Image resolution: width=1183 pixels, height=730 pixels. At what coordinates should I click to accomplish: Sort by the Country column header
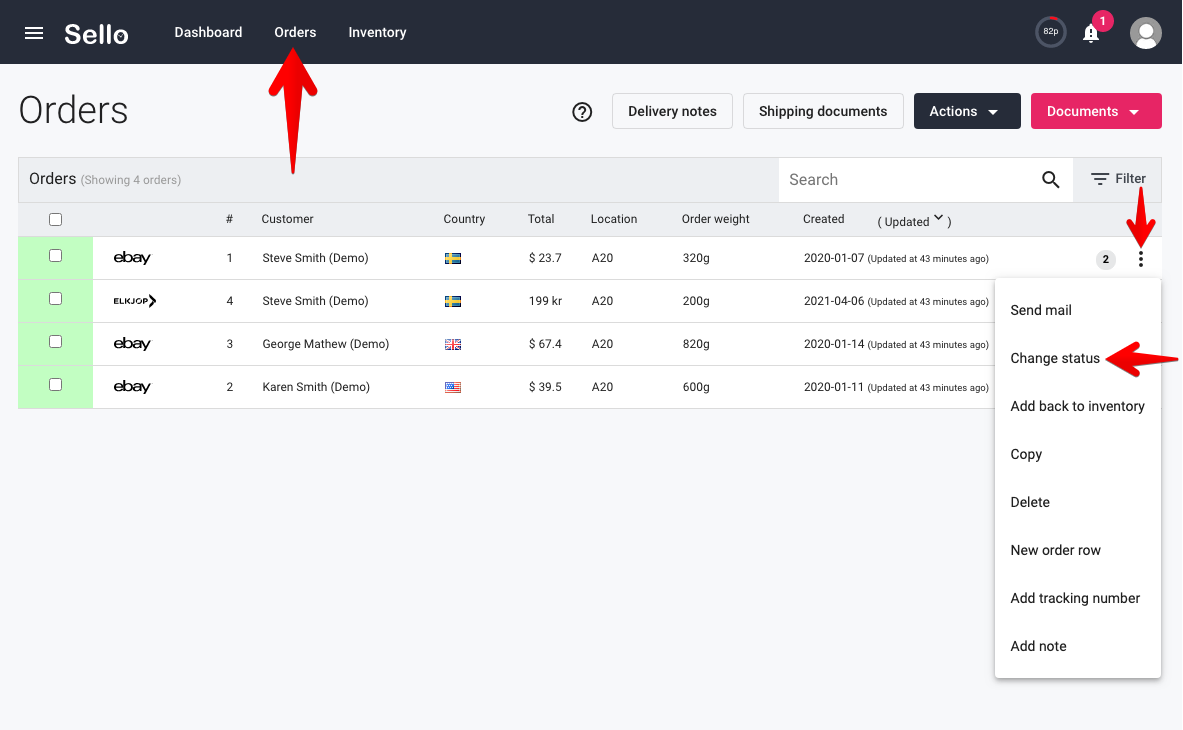coord(464,219)
